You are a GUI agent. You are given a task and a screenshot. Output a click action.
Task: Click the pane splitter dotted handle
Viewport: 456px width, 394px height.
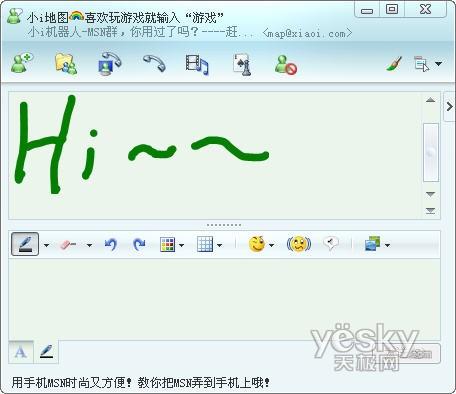224,225
